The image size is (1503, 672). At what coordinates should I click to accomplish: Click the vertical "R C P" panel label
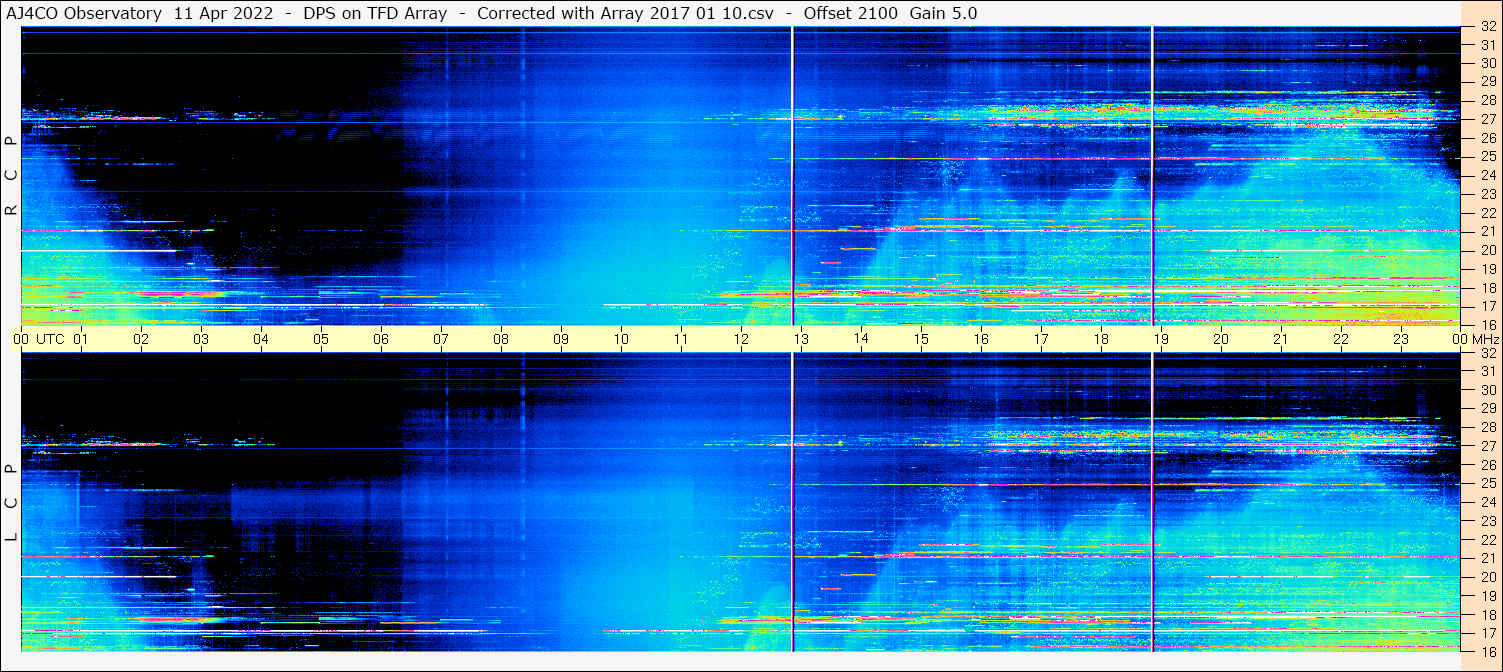click(11, 176)
